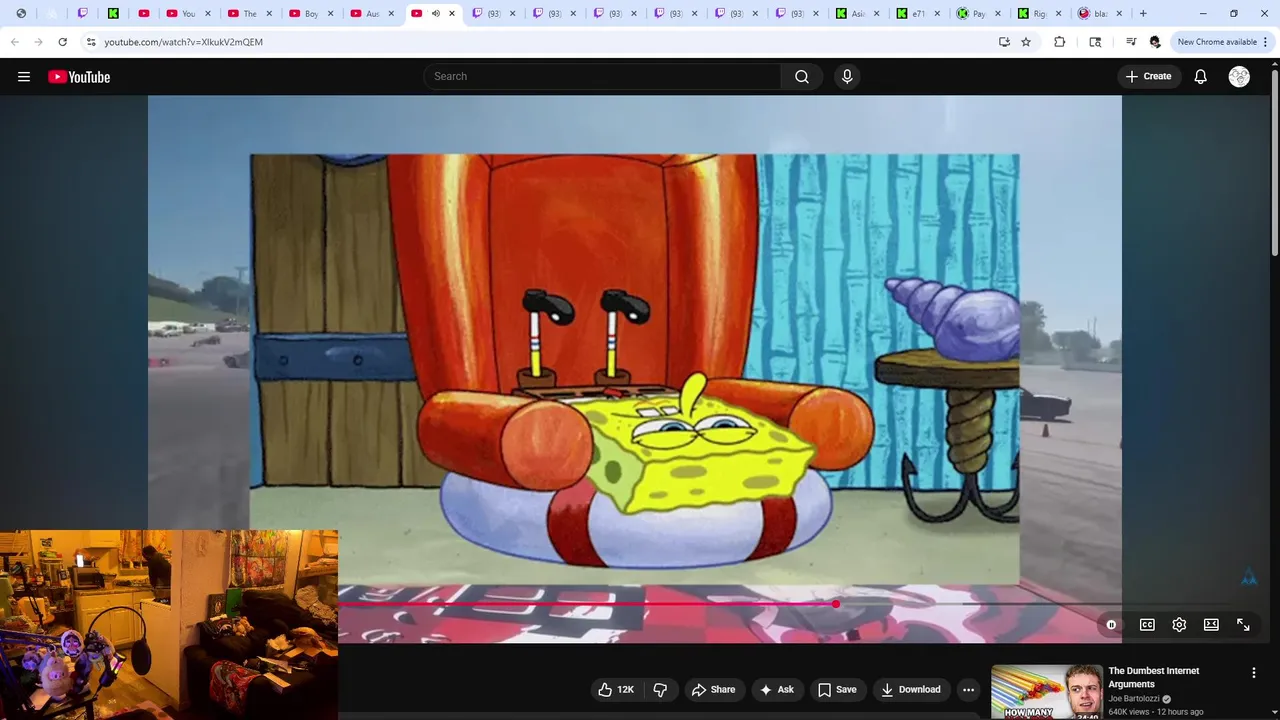Save the video to a playlist
Image resolution: width=1280 pixels, height=720 pixels.
[837, 690]
